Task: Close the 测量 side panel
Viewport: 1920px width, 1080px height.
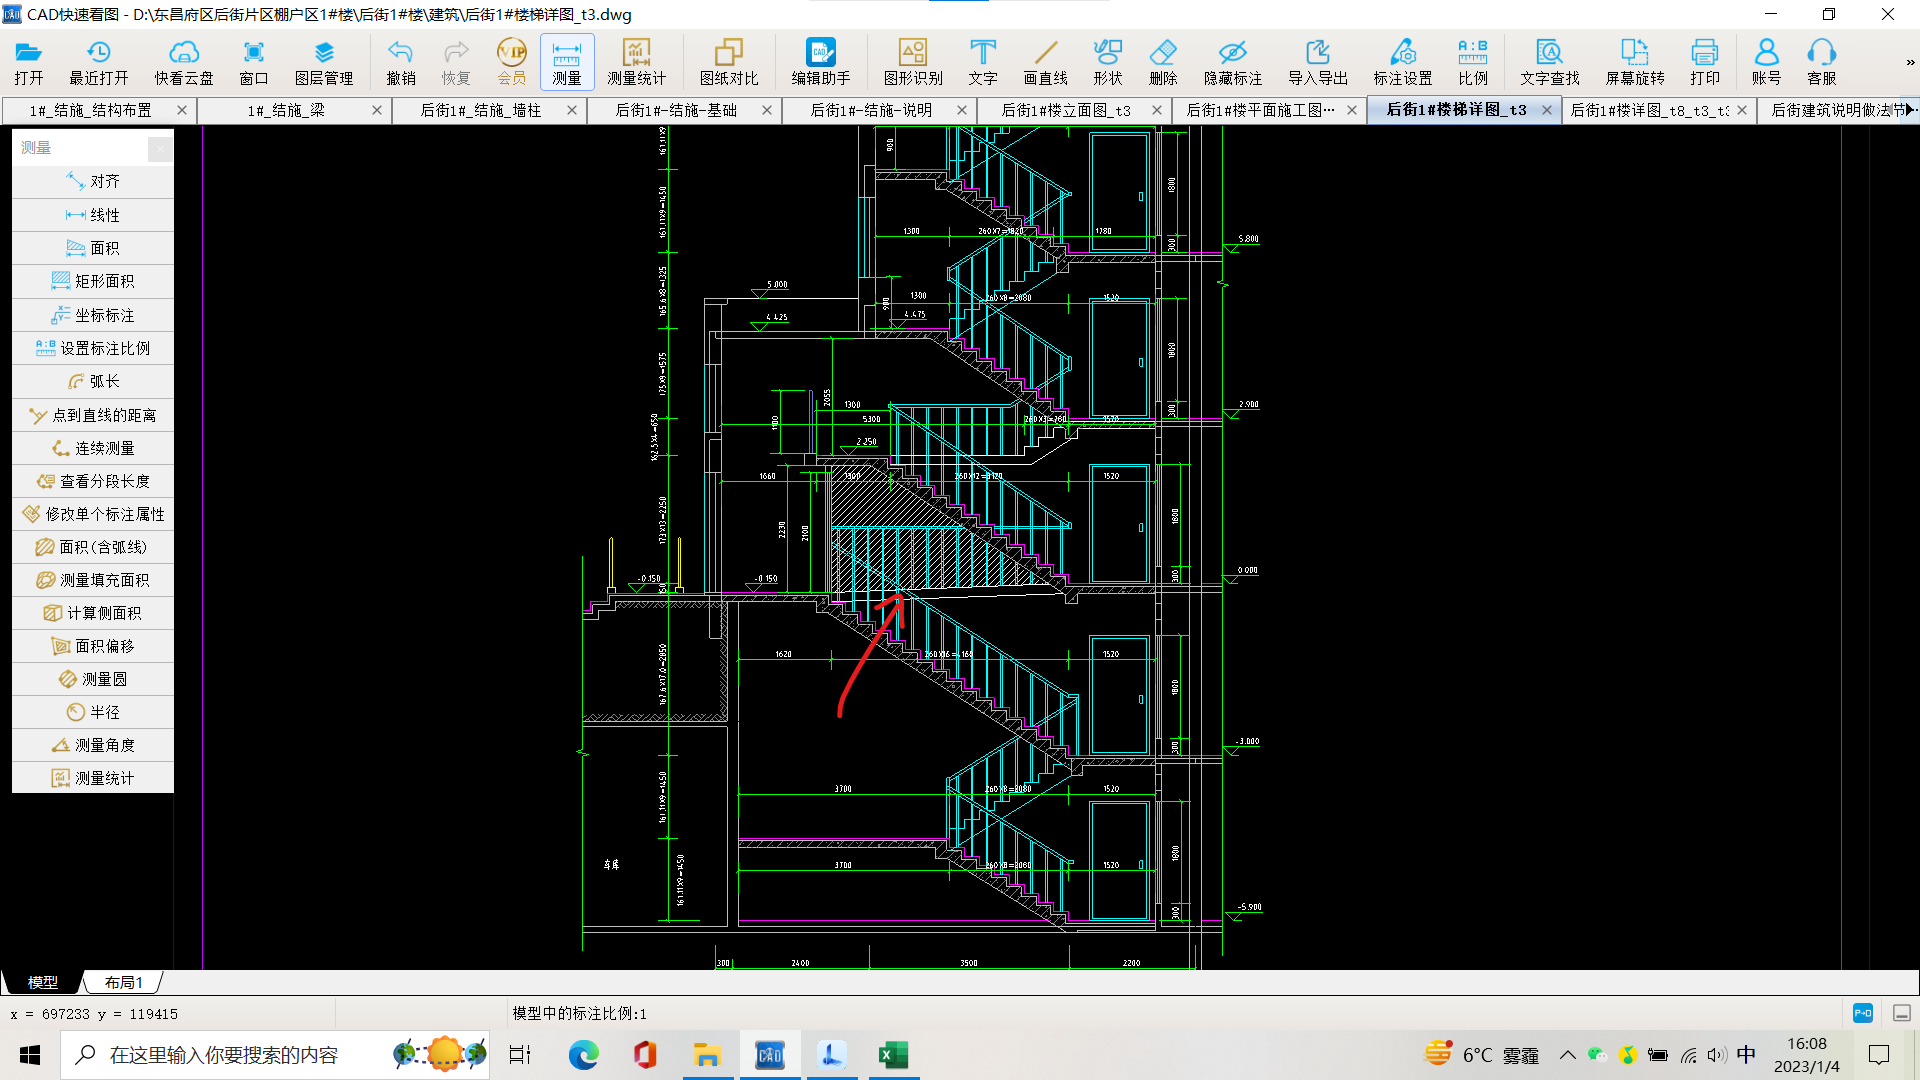Action: 160,148
